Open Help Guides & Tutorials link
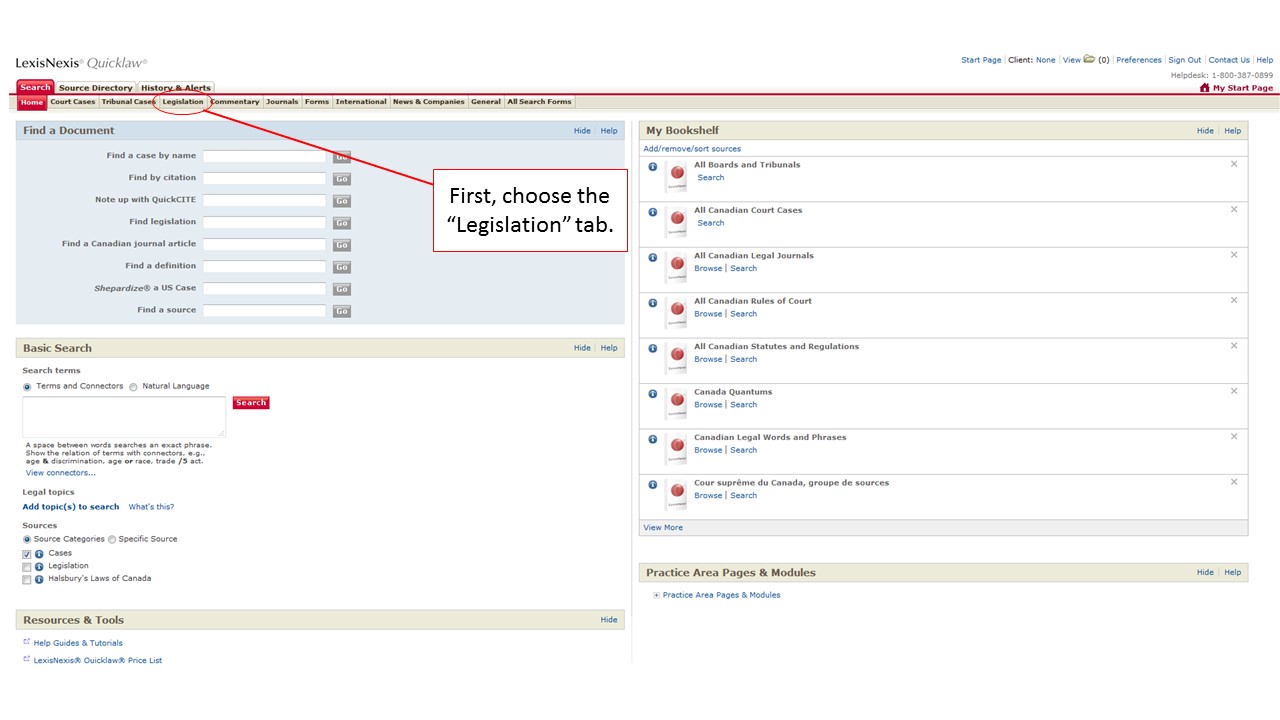1280x720 pixels. 78,643
